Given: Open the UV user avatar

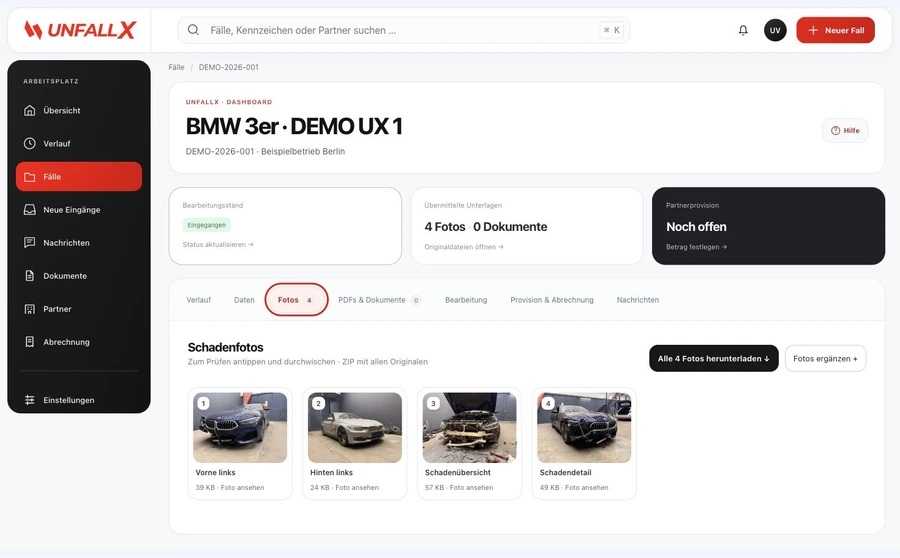Looking at the screenshot, I should [x=775, y=30].
